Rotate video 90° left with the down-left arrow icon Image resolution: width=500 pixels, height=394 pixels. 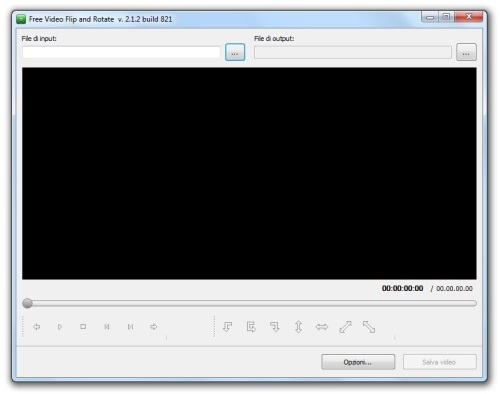tap(228, 327)
